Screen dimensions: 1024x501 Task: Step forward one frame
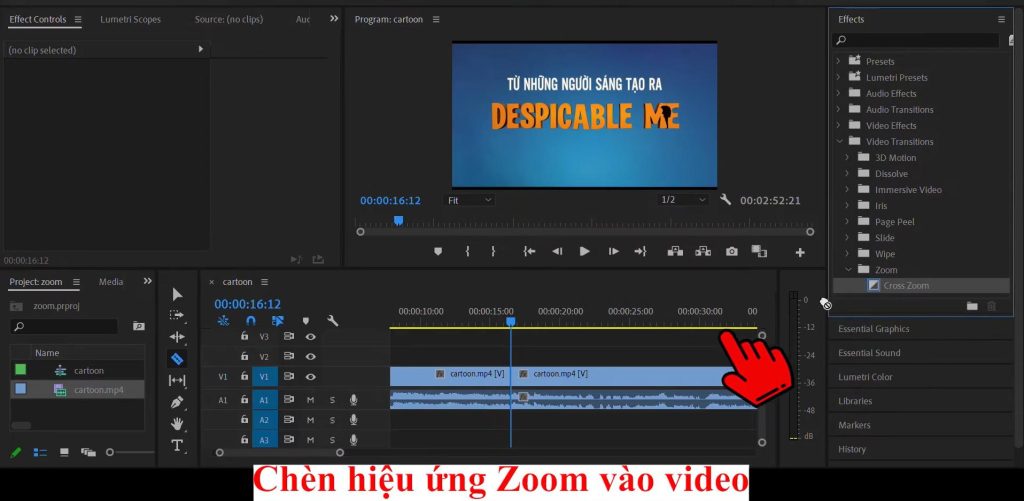coord(613,251)
